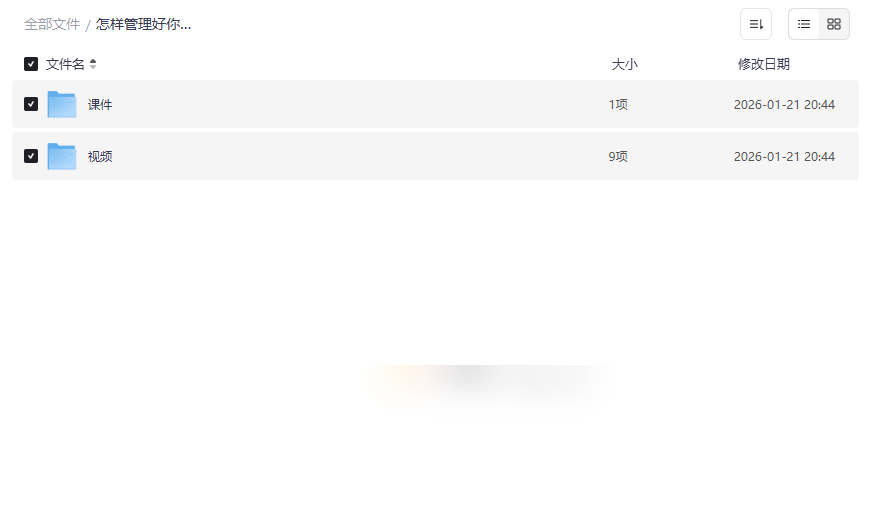The height and width of the screenshot is (514, 874).
Task: Click the current folder breadcrumb 怎样管理好你...
Action: pos(143,24)
